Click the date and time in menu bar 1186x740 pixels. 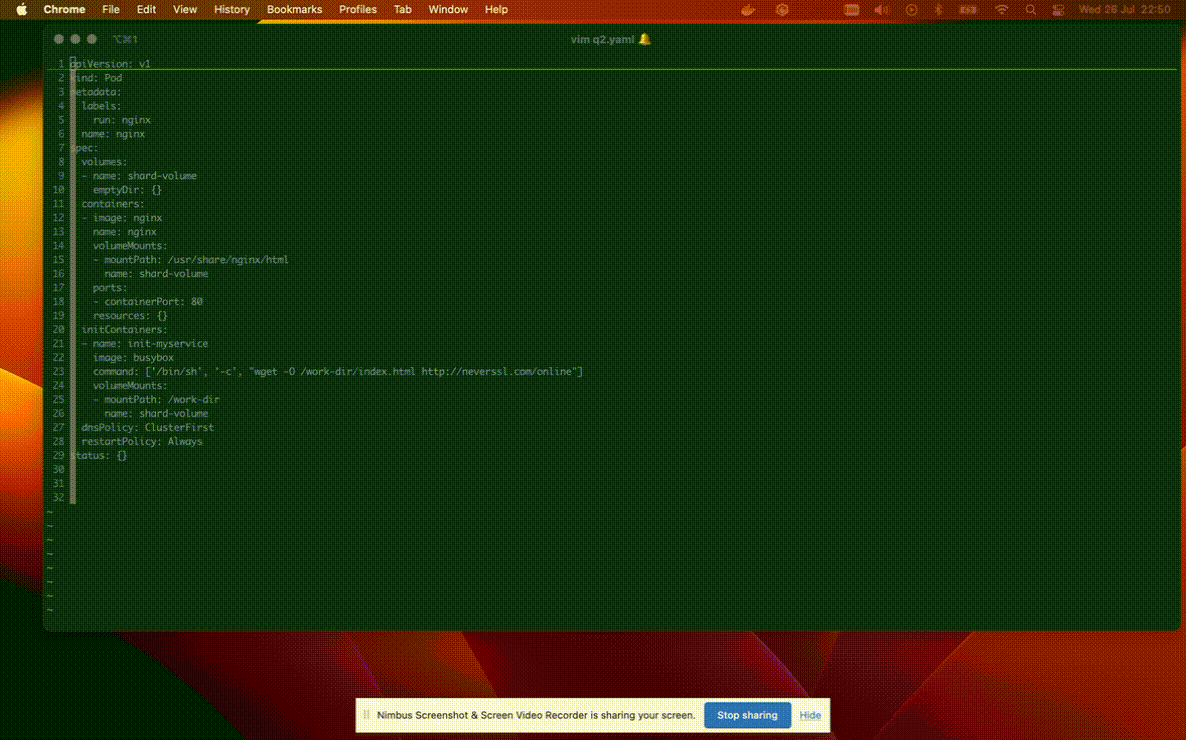coord(1124,10)
